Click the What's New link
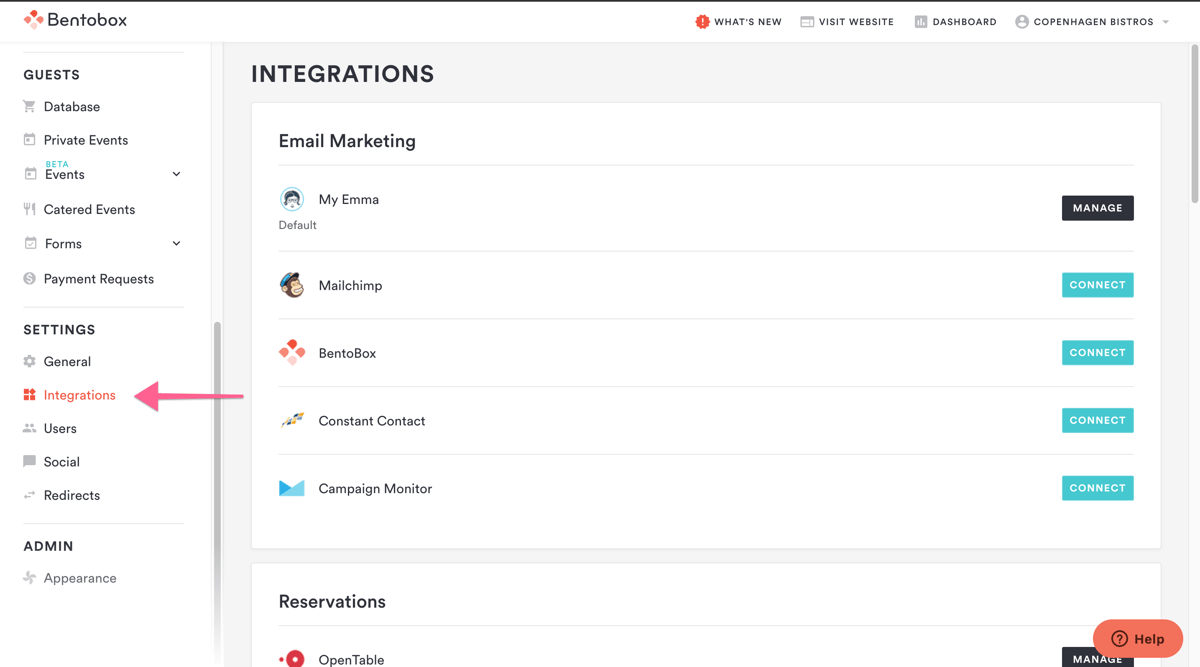This screenshot has height=667, width=1200. [x=748, y=22]
